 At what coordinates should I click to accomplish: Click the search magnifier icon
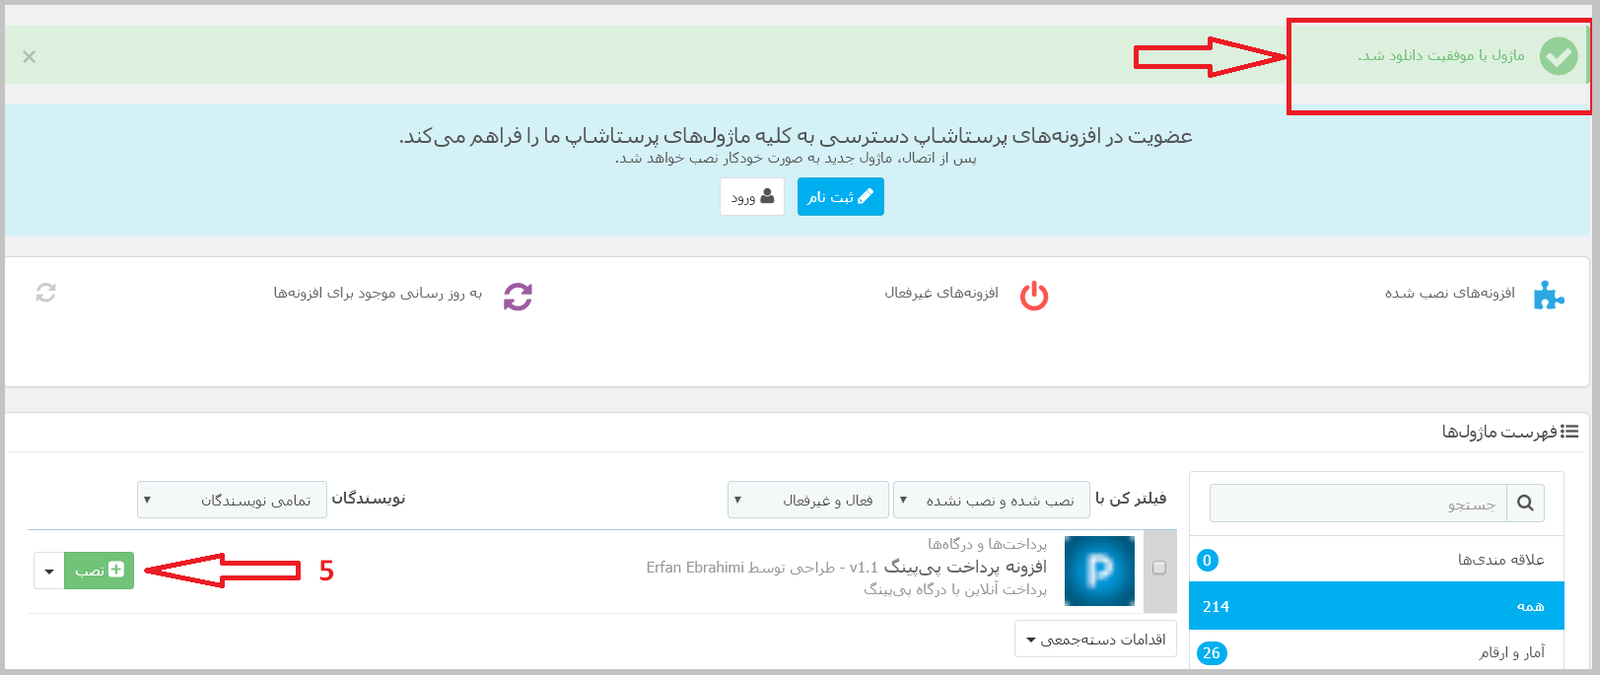(x=1525, y=503)
